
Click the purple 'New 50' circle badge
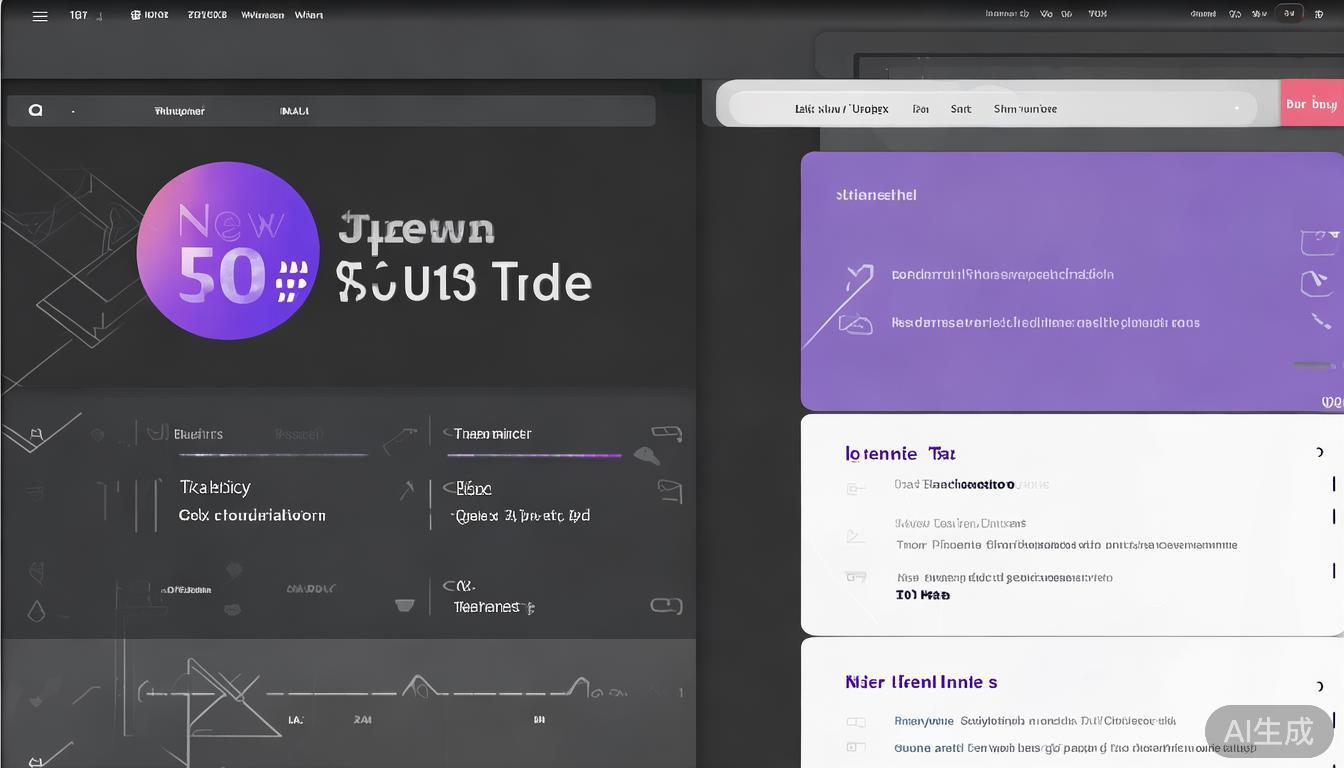click(228, 251)
